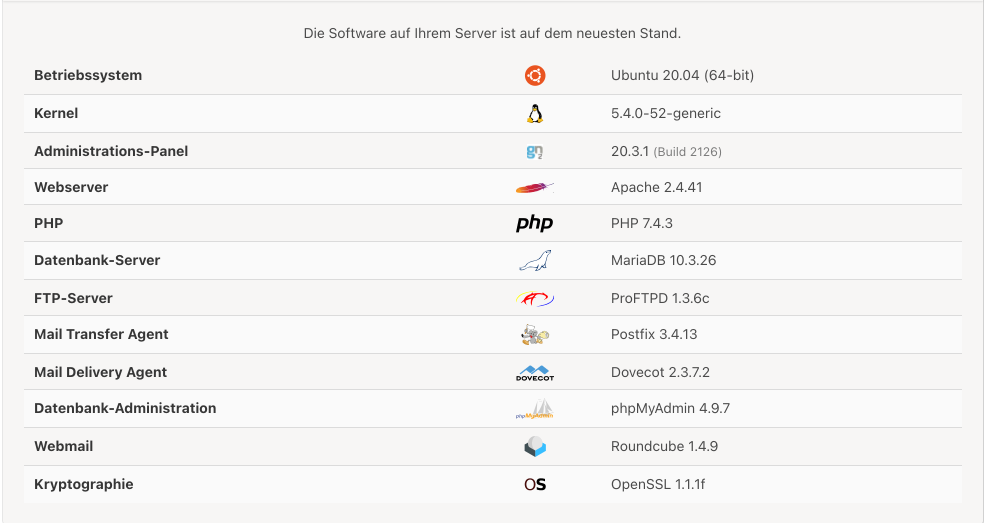984x523 pixels.
Task: Click the MariaDB 10.3.26 version text
Action: click(663, 261)
